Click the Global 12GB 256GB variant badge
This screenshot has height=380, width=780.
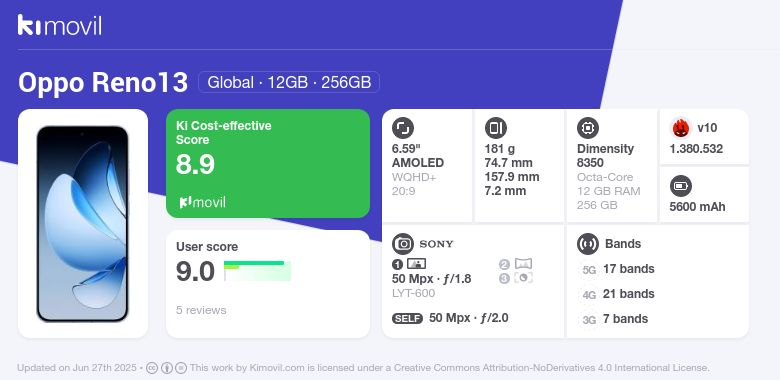point(289,82)
